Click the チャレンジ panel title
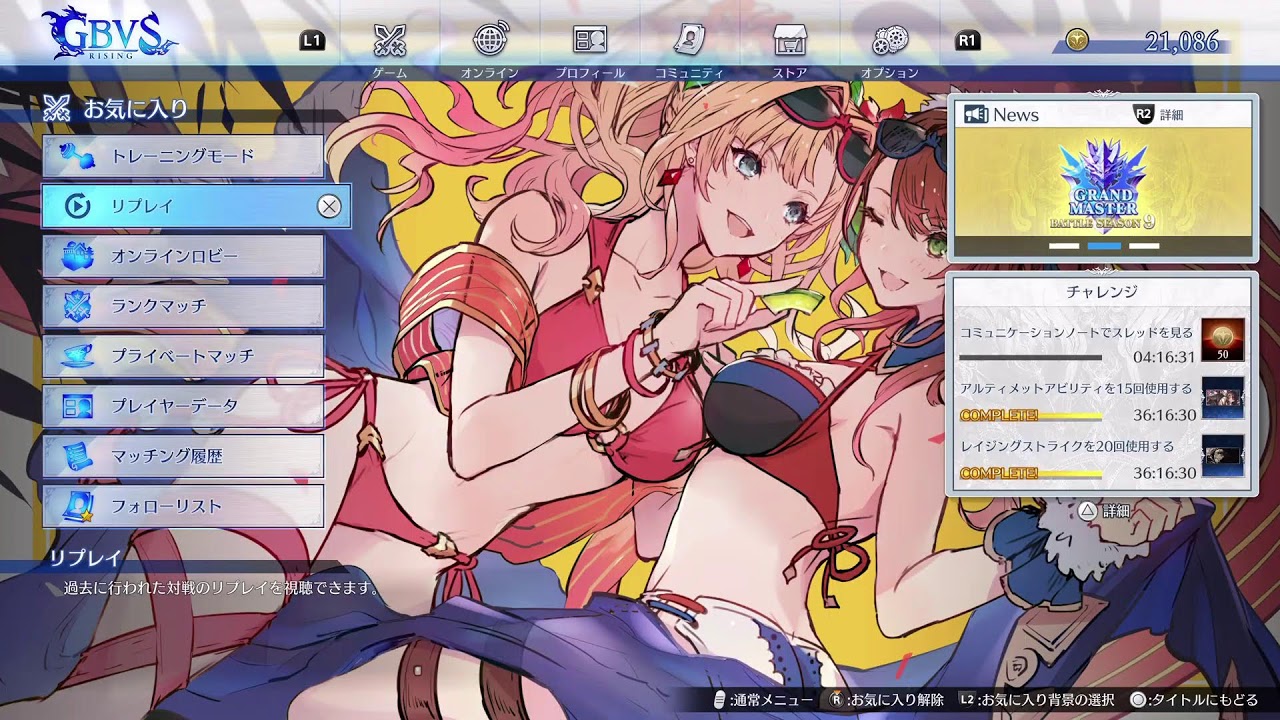The image size is (1280, 720). (x=1102, y=292)
